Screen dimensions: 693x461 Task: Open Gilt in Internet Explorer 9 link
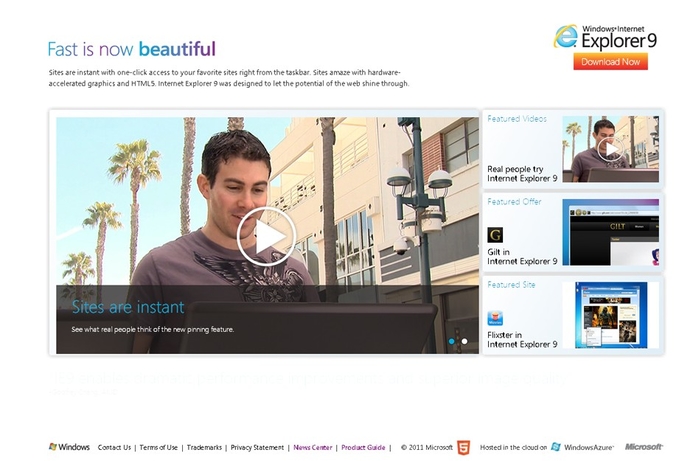click(522, 256)
